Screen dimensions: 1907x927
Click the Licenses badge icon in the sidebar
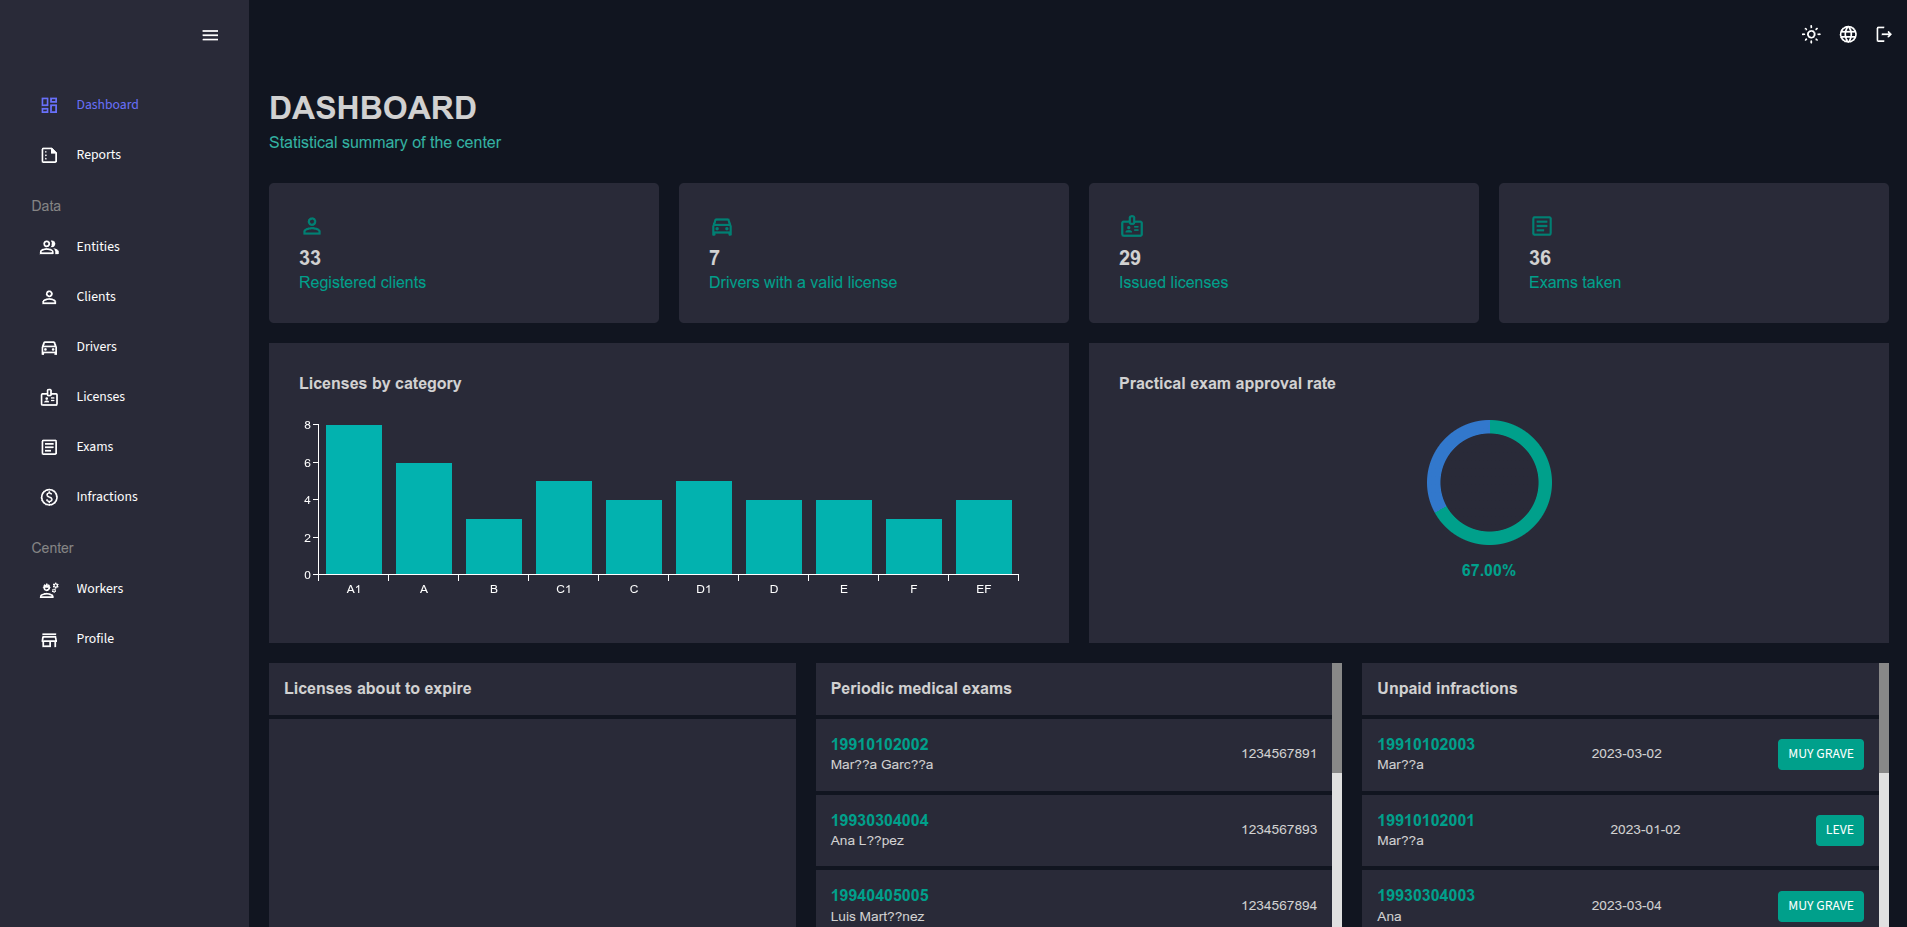tap(49, 397)
